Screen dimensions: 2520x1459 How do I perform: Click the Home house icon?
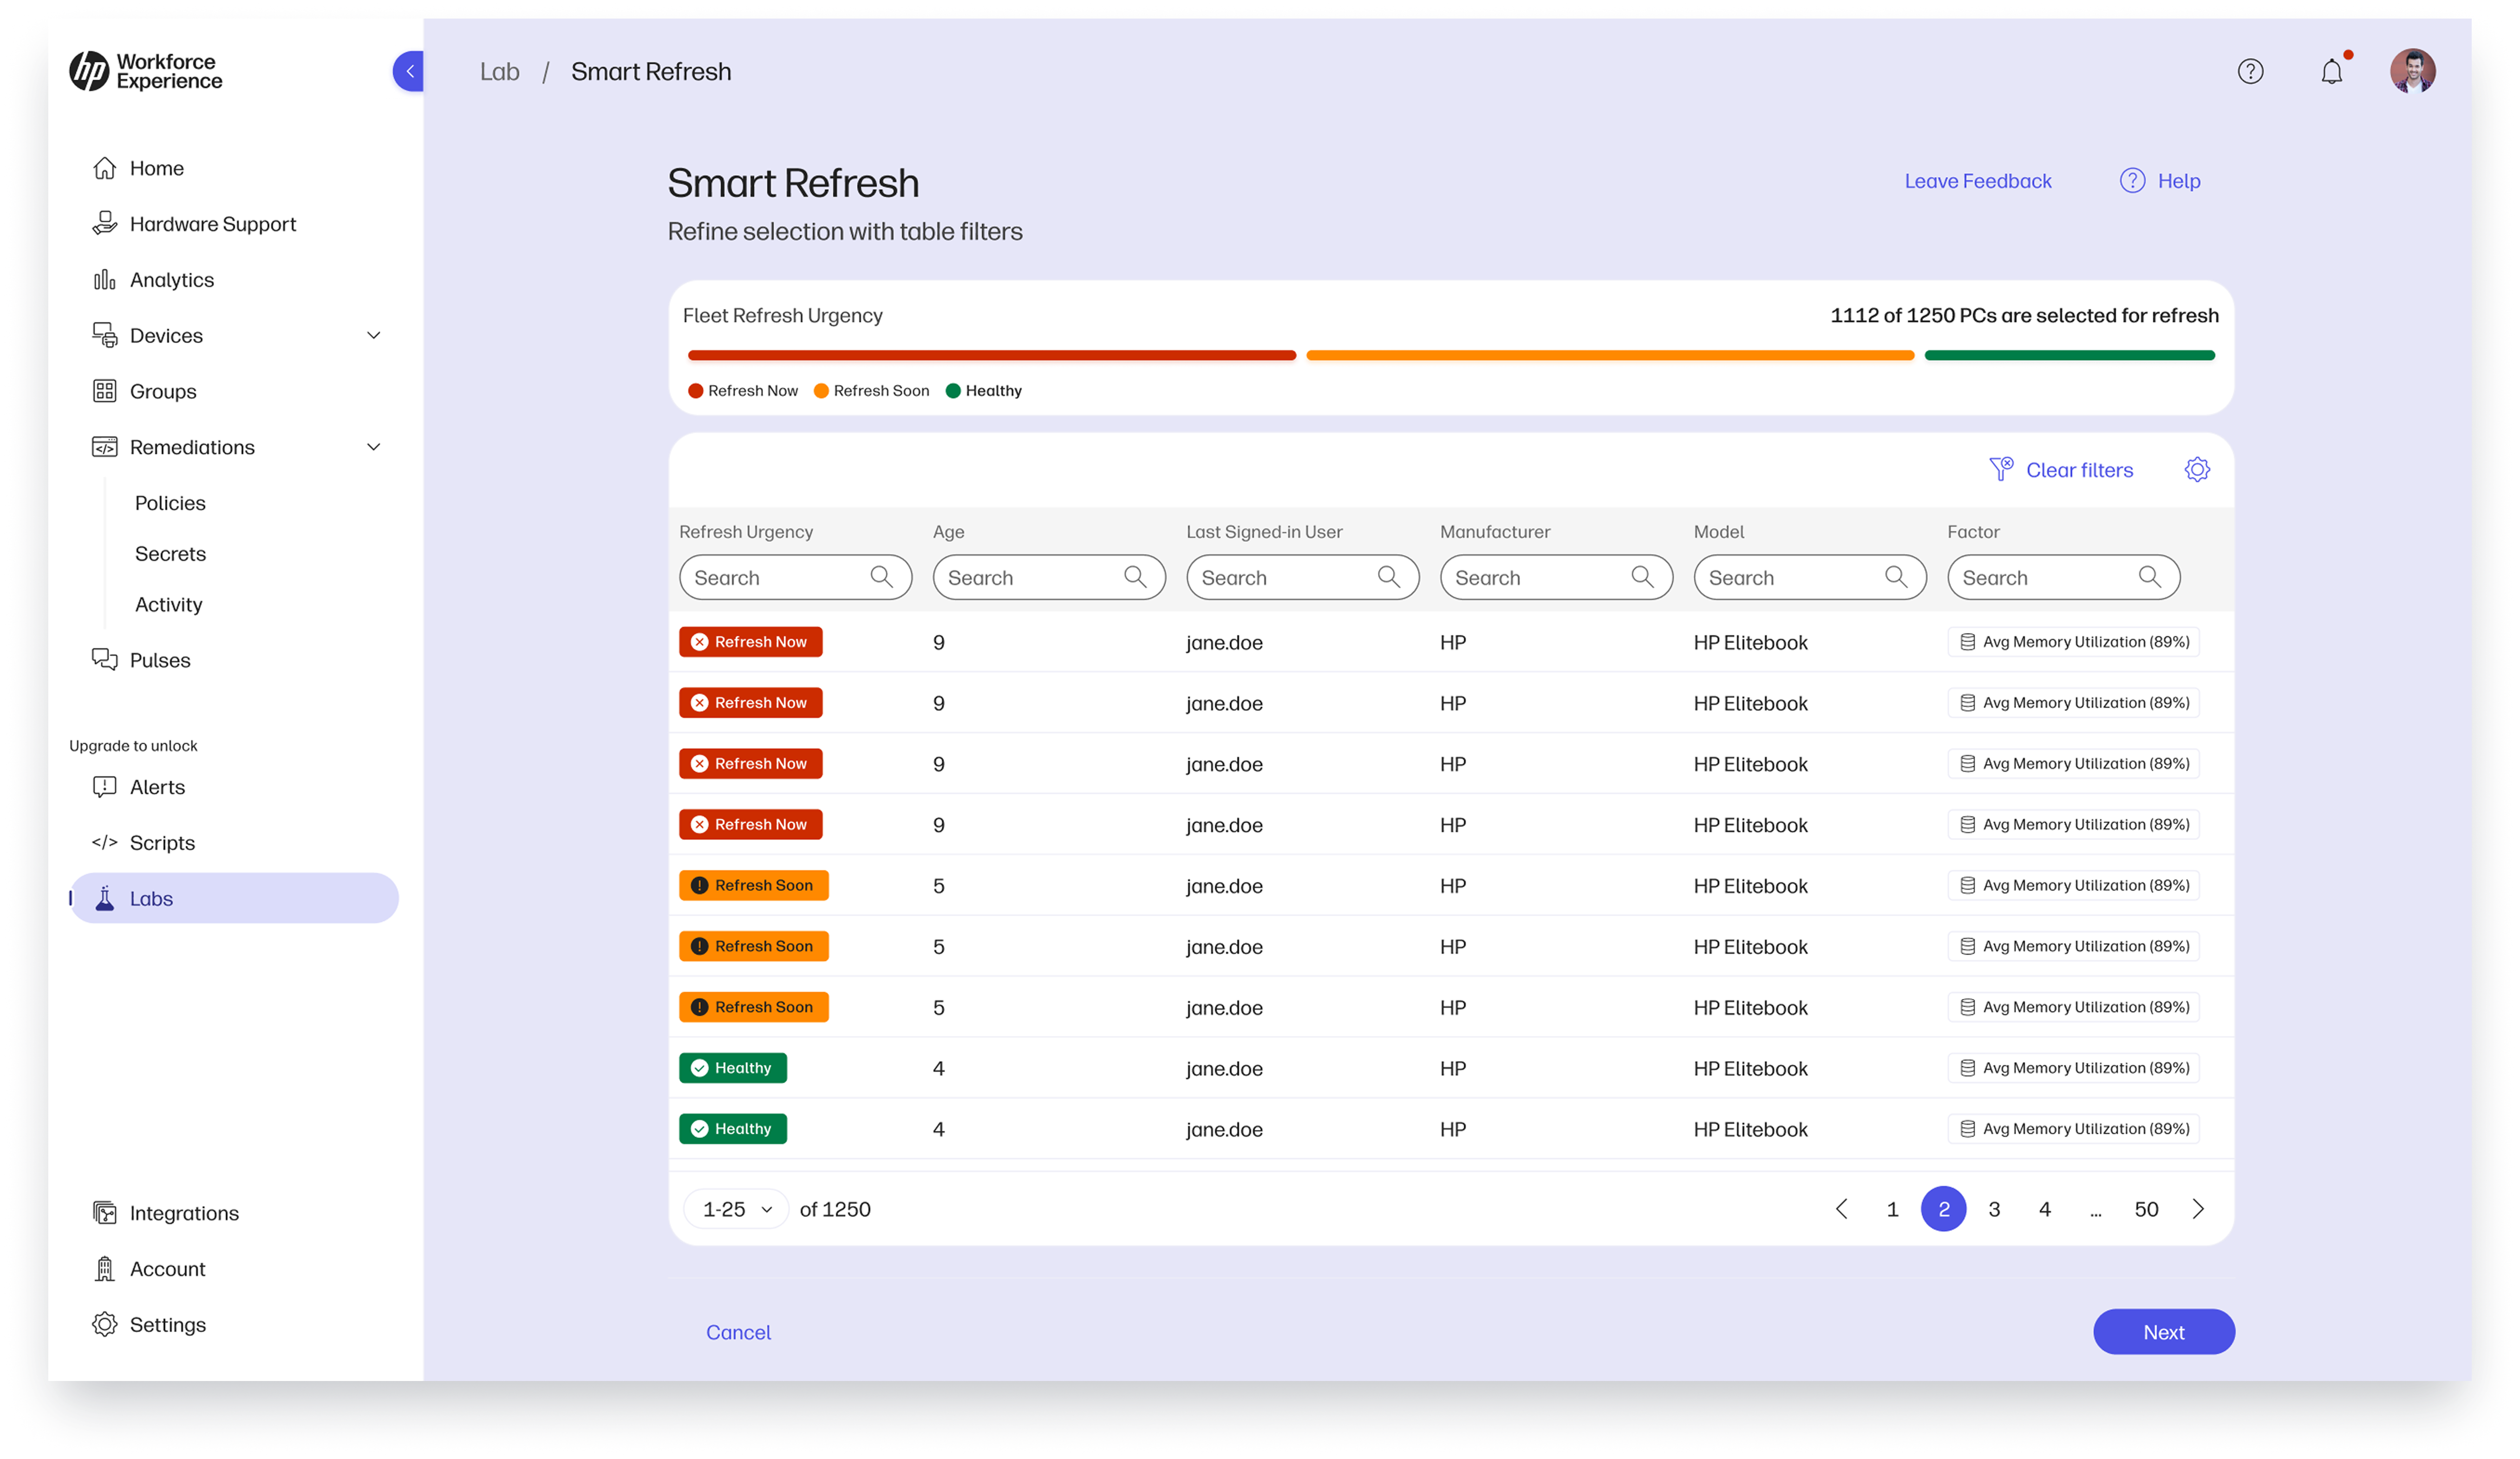[105, 168]
